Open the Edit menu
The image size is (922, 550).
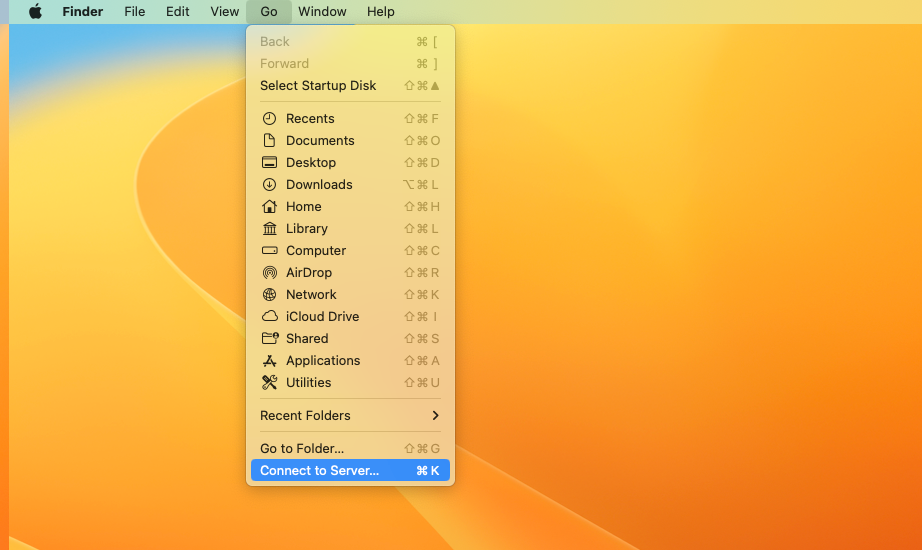click(x=177, y=11)
